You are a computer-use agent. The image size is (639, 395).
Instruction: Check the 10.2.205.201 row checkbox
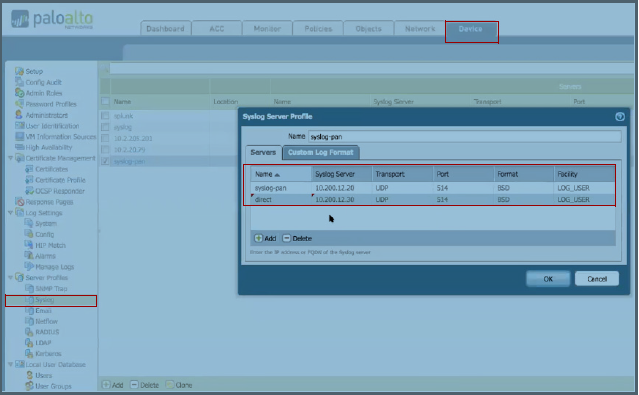point(105,138)
